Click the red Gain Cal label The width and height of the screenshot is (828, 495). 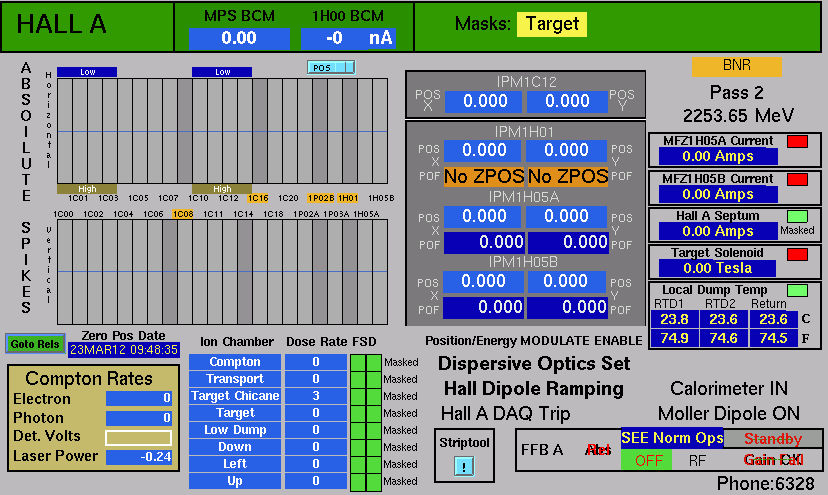click(x=773, y=460)
